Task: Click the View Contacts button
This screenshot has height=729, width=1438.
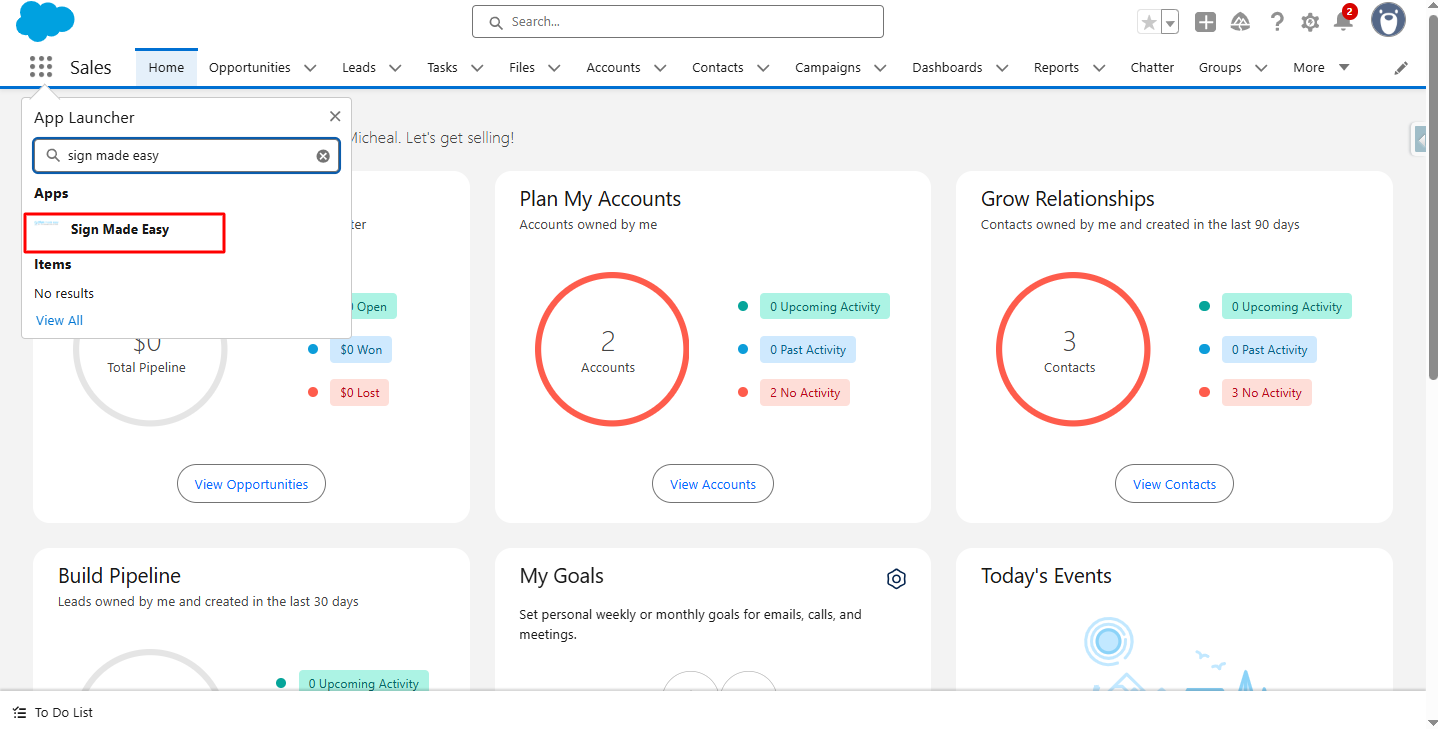Action: tap(1174, 484)
